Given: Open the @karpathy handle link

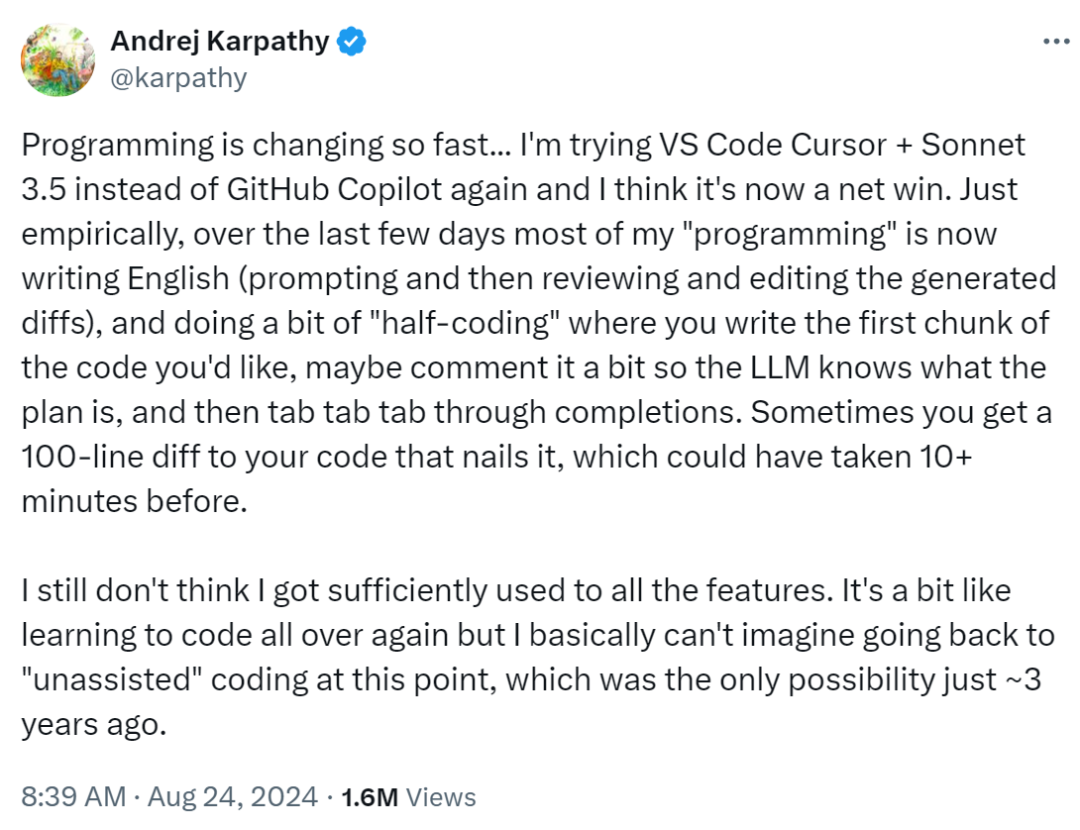Looking at the screenshot, I should click(x=178, y=78).
